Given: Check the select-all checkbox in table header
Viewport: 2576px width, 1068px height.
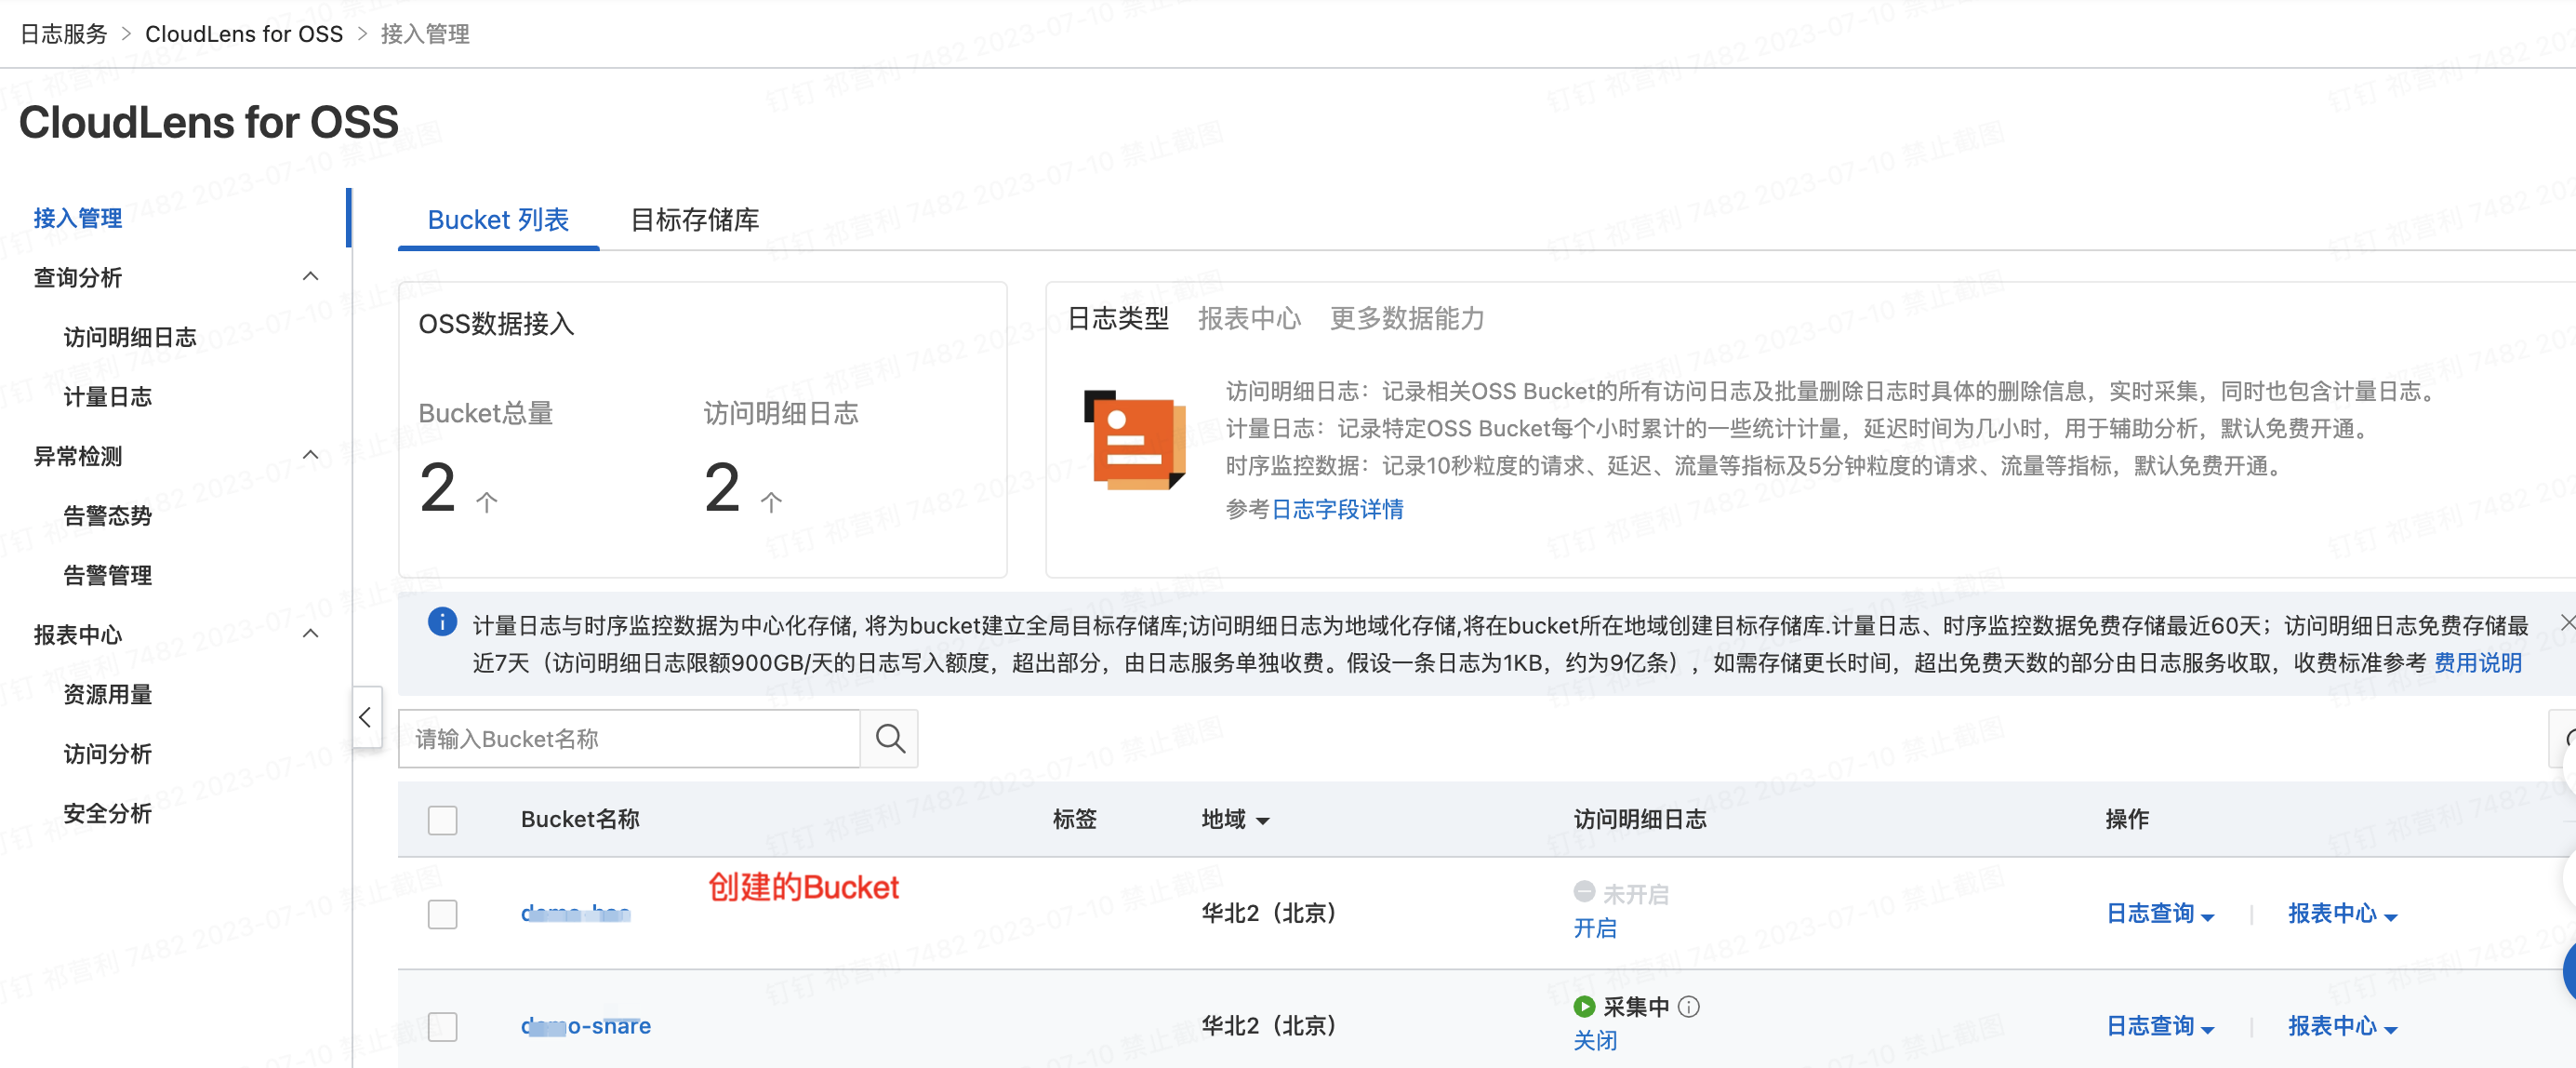Looking at the screenshot, I should click(442, 820).
